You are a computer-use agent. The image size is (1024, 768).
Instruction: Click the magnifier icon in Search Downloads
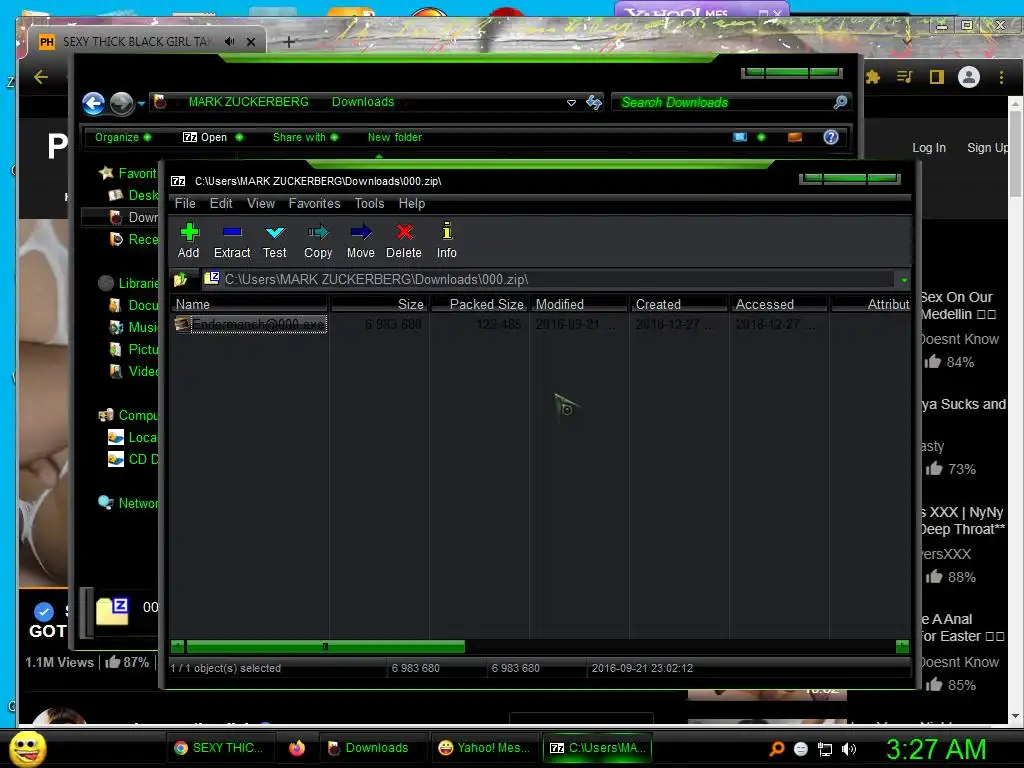[840, 102]
